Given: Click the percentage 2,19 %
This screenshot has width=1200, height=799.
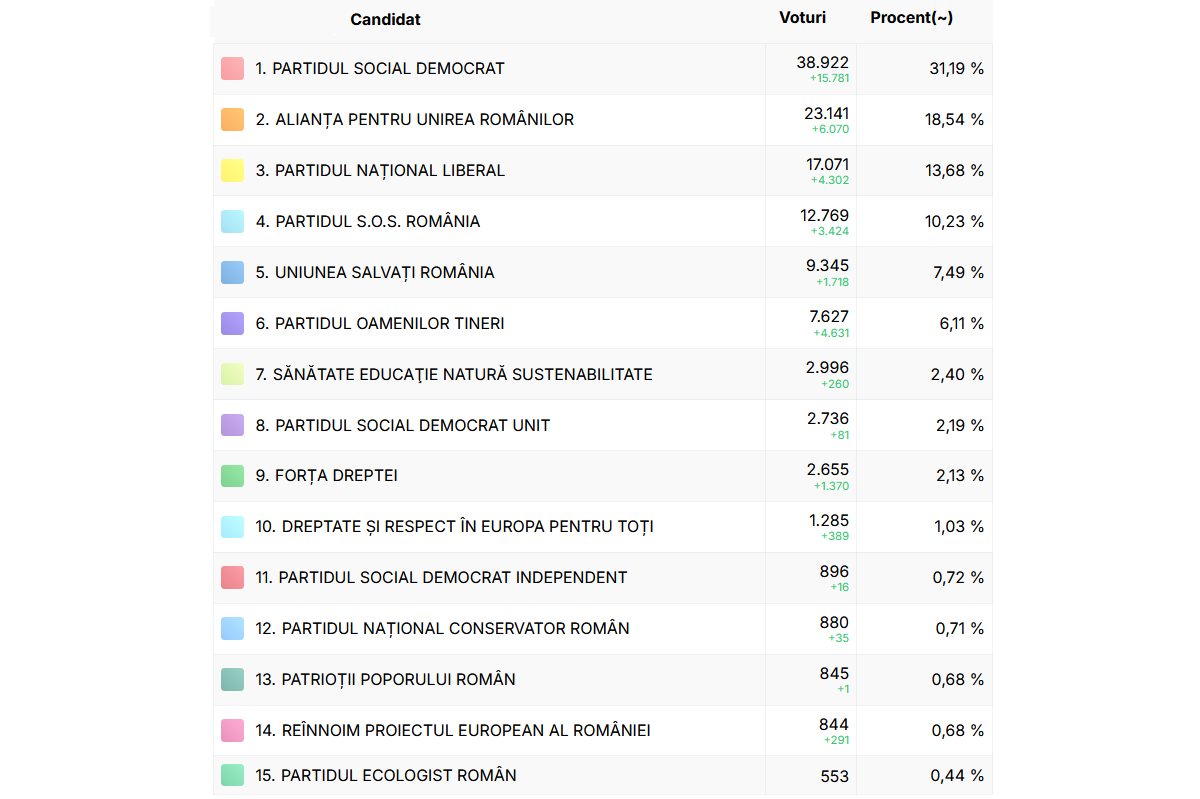Looking at the screenshot, I should point(959,426).
